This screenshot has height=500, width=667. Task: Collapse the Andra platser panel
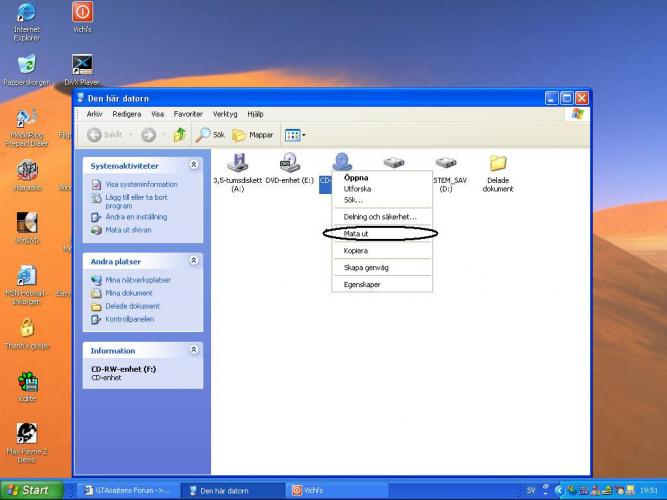pyautogui.click(x=193, y=261)
